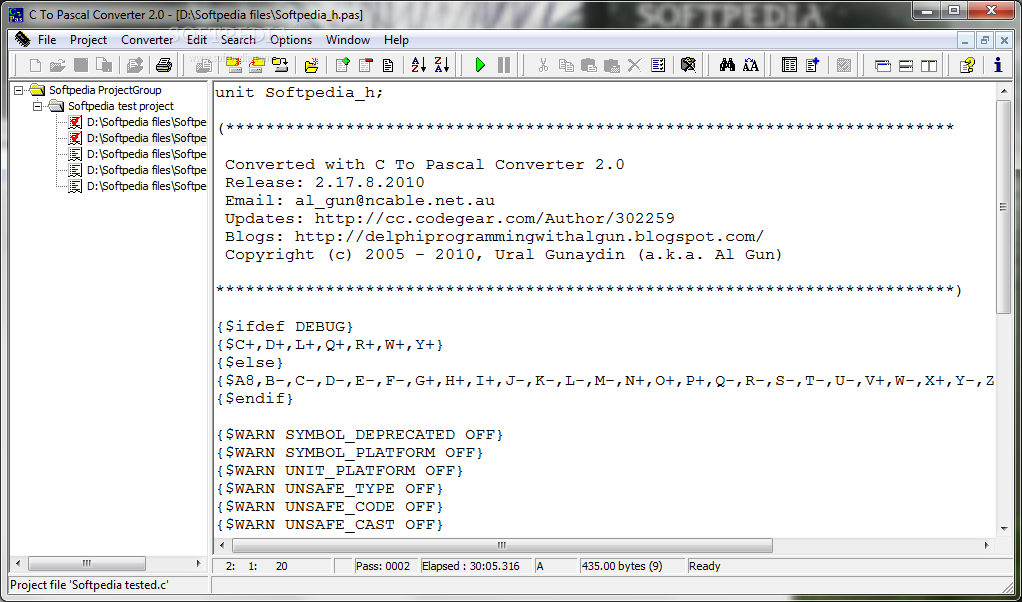
Task: Click the save project folder icon with down arrow
Action: point(280,64)
